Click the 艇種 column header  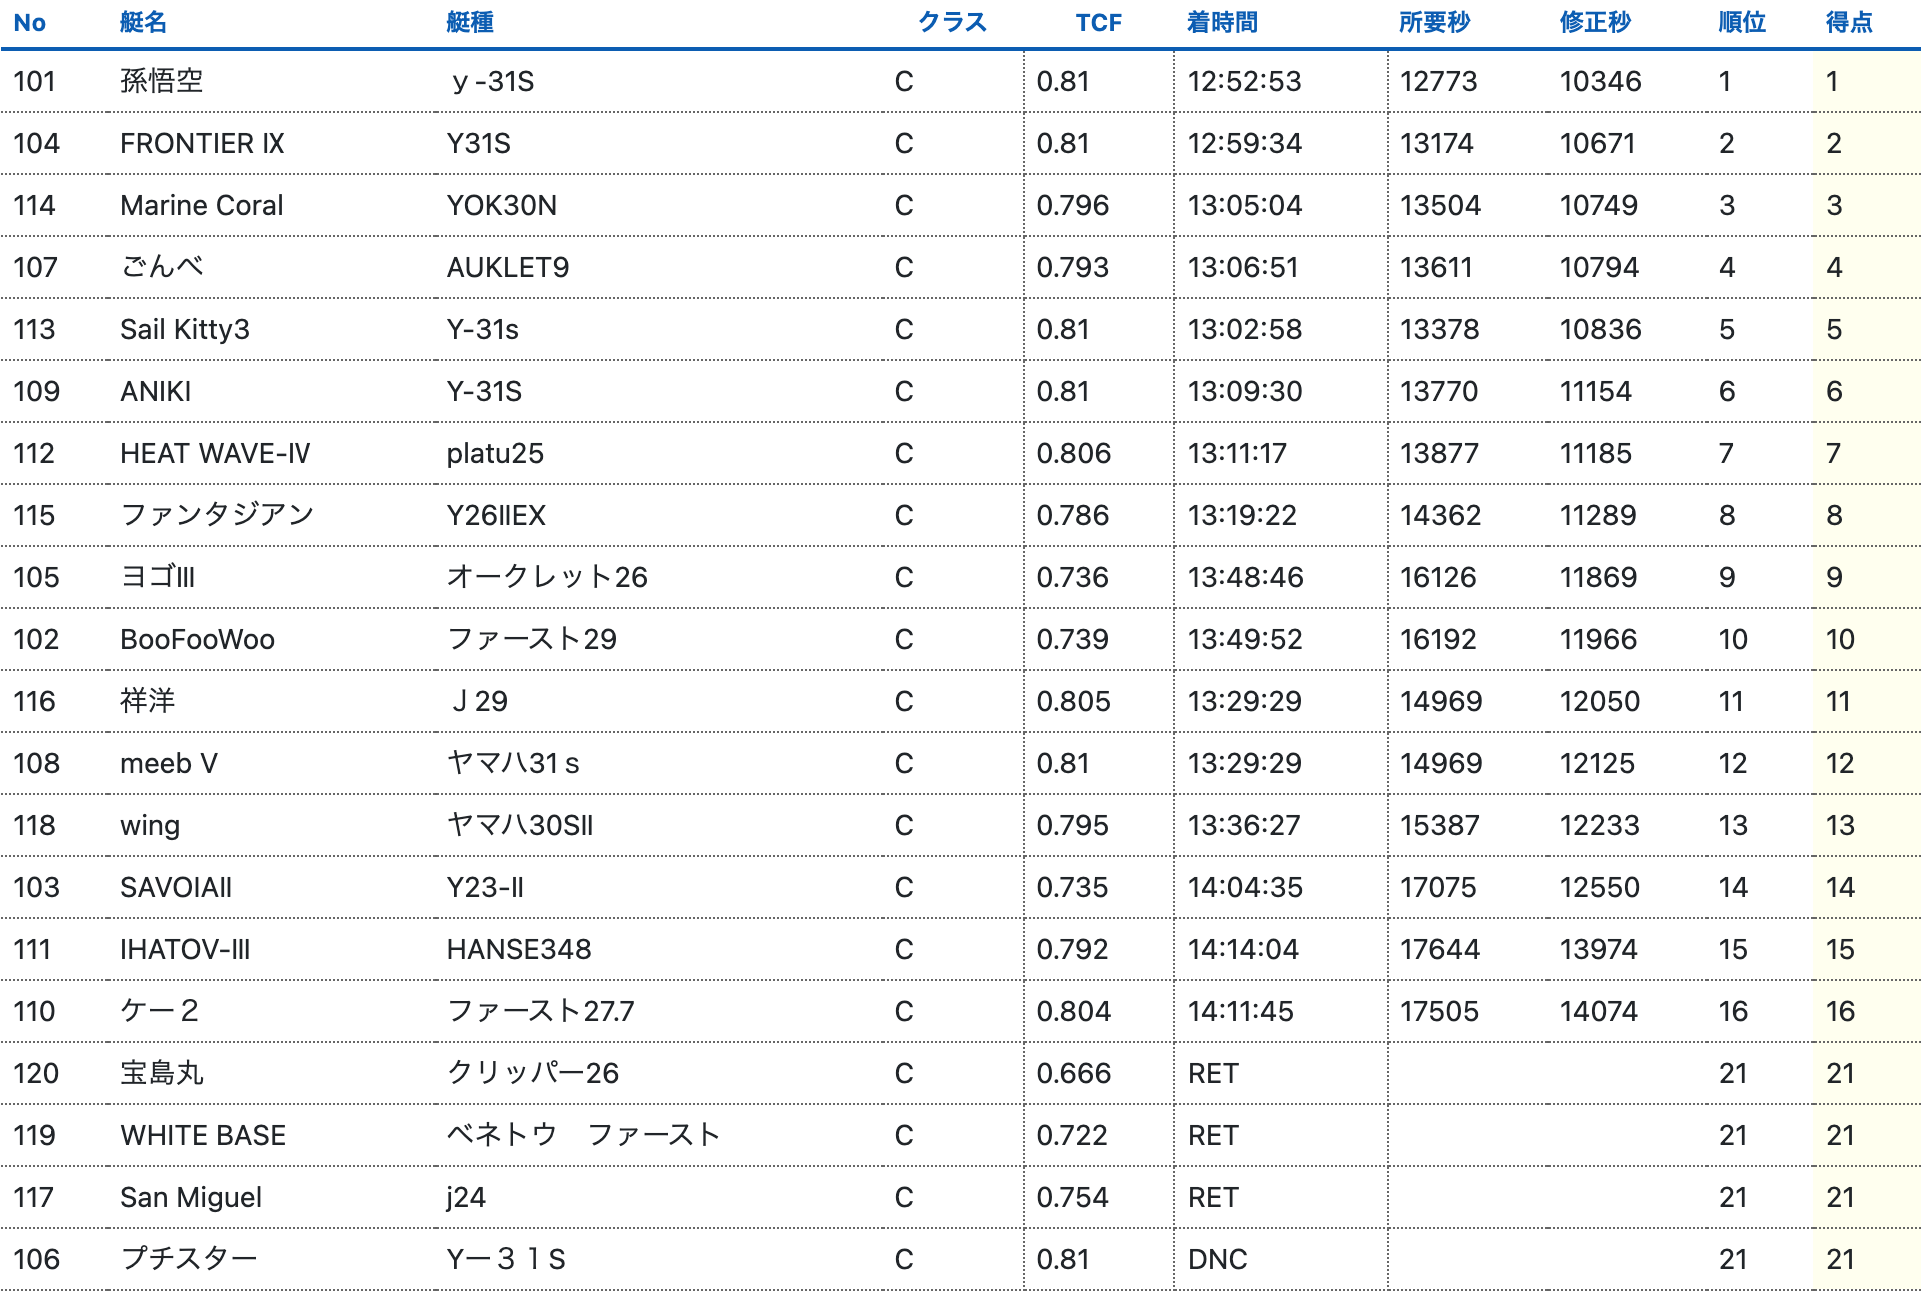coord(470,22)
